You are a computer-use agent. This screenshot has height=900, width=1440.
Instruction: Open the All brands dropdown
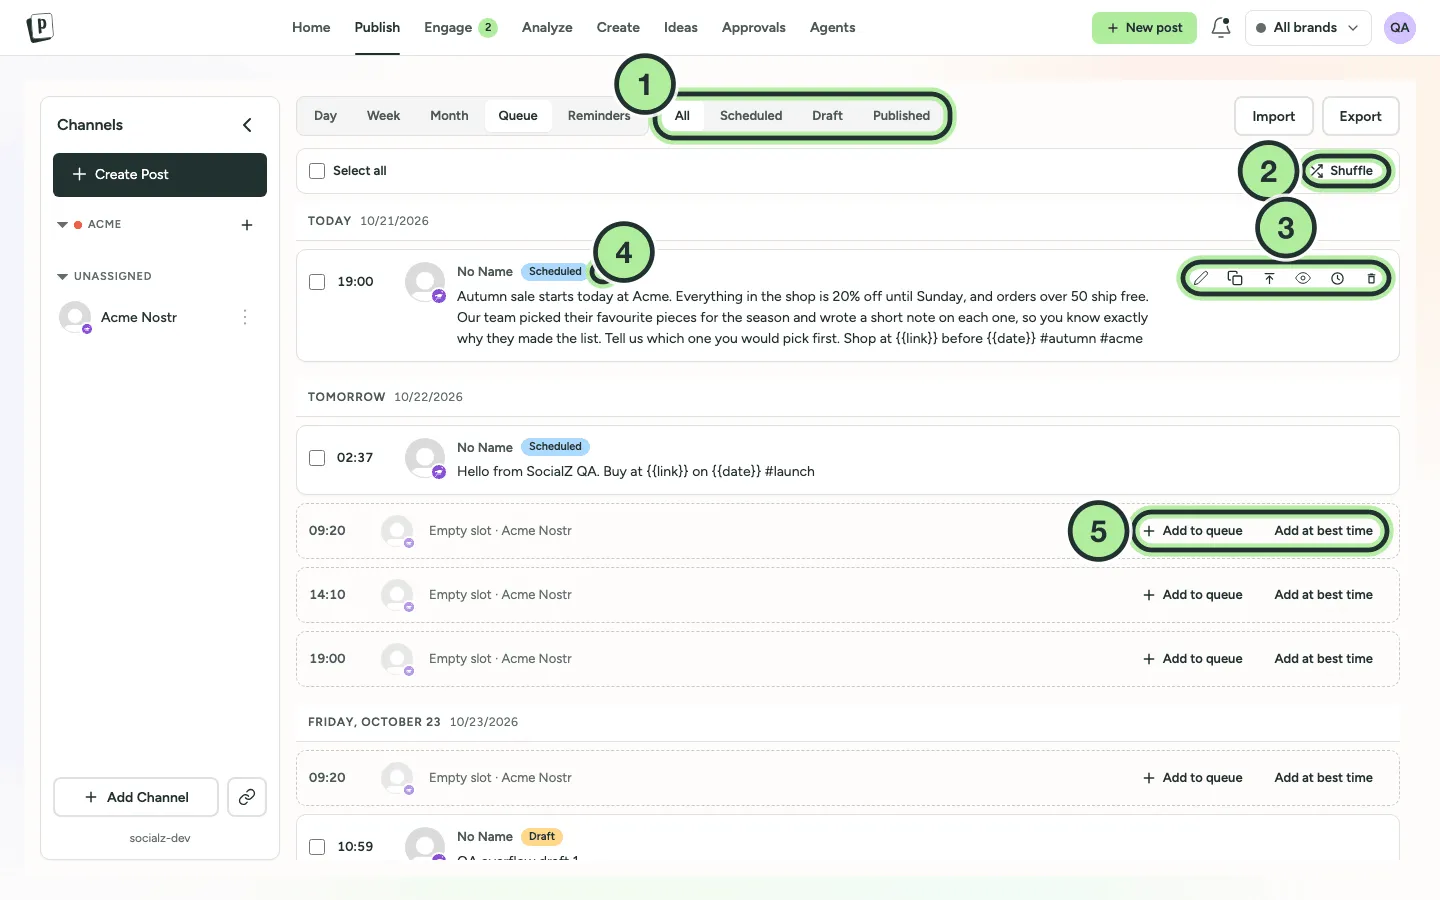pos(1307,28)
